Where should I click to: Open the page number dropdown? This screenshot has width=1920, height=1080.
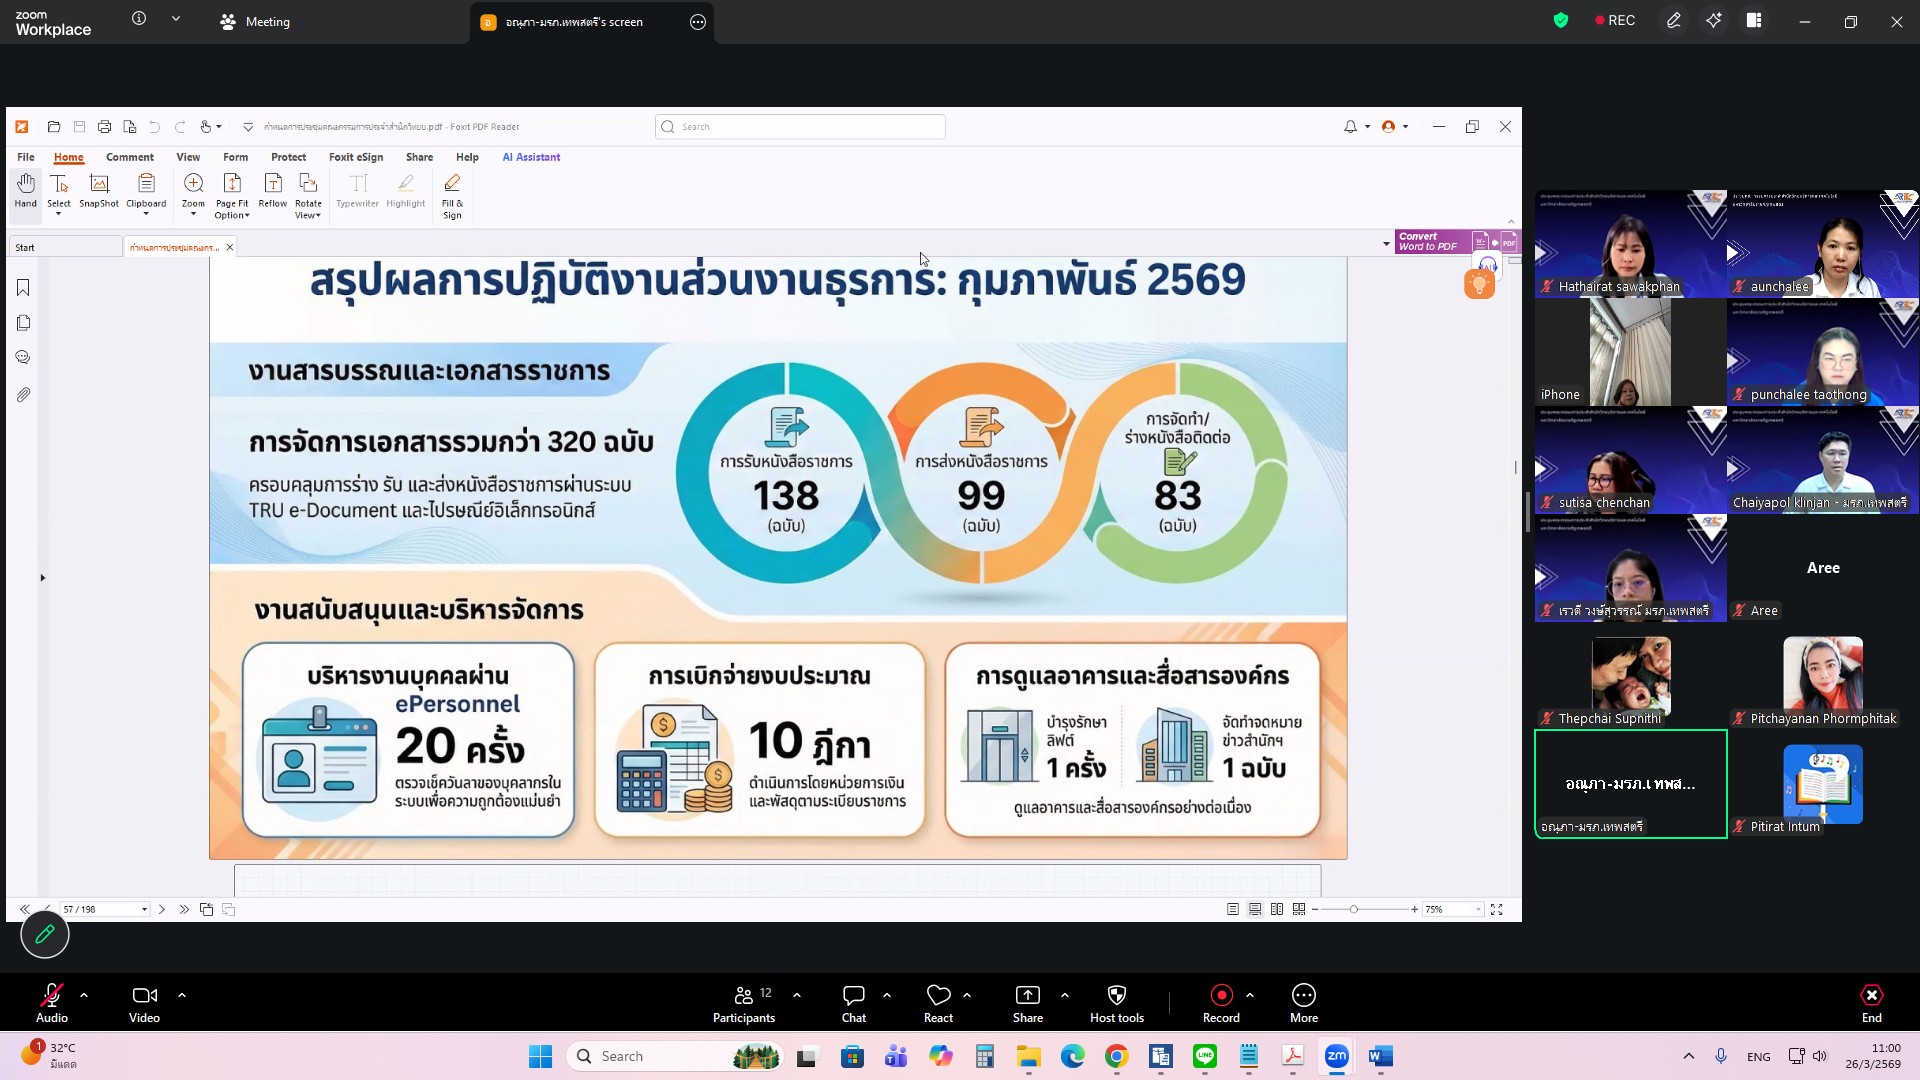[144, 910]
